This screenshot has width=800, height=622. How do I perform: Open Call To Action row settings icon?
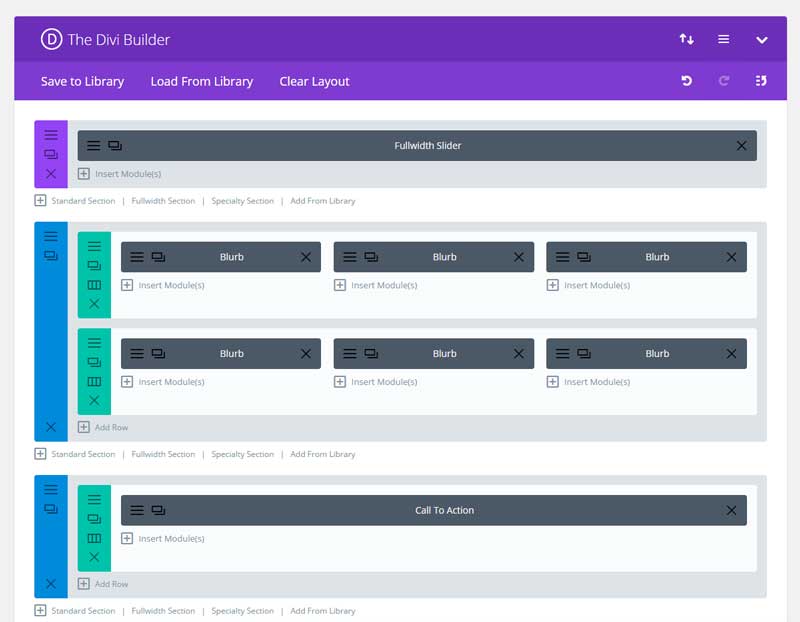(x=94, y=499)
